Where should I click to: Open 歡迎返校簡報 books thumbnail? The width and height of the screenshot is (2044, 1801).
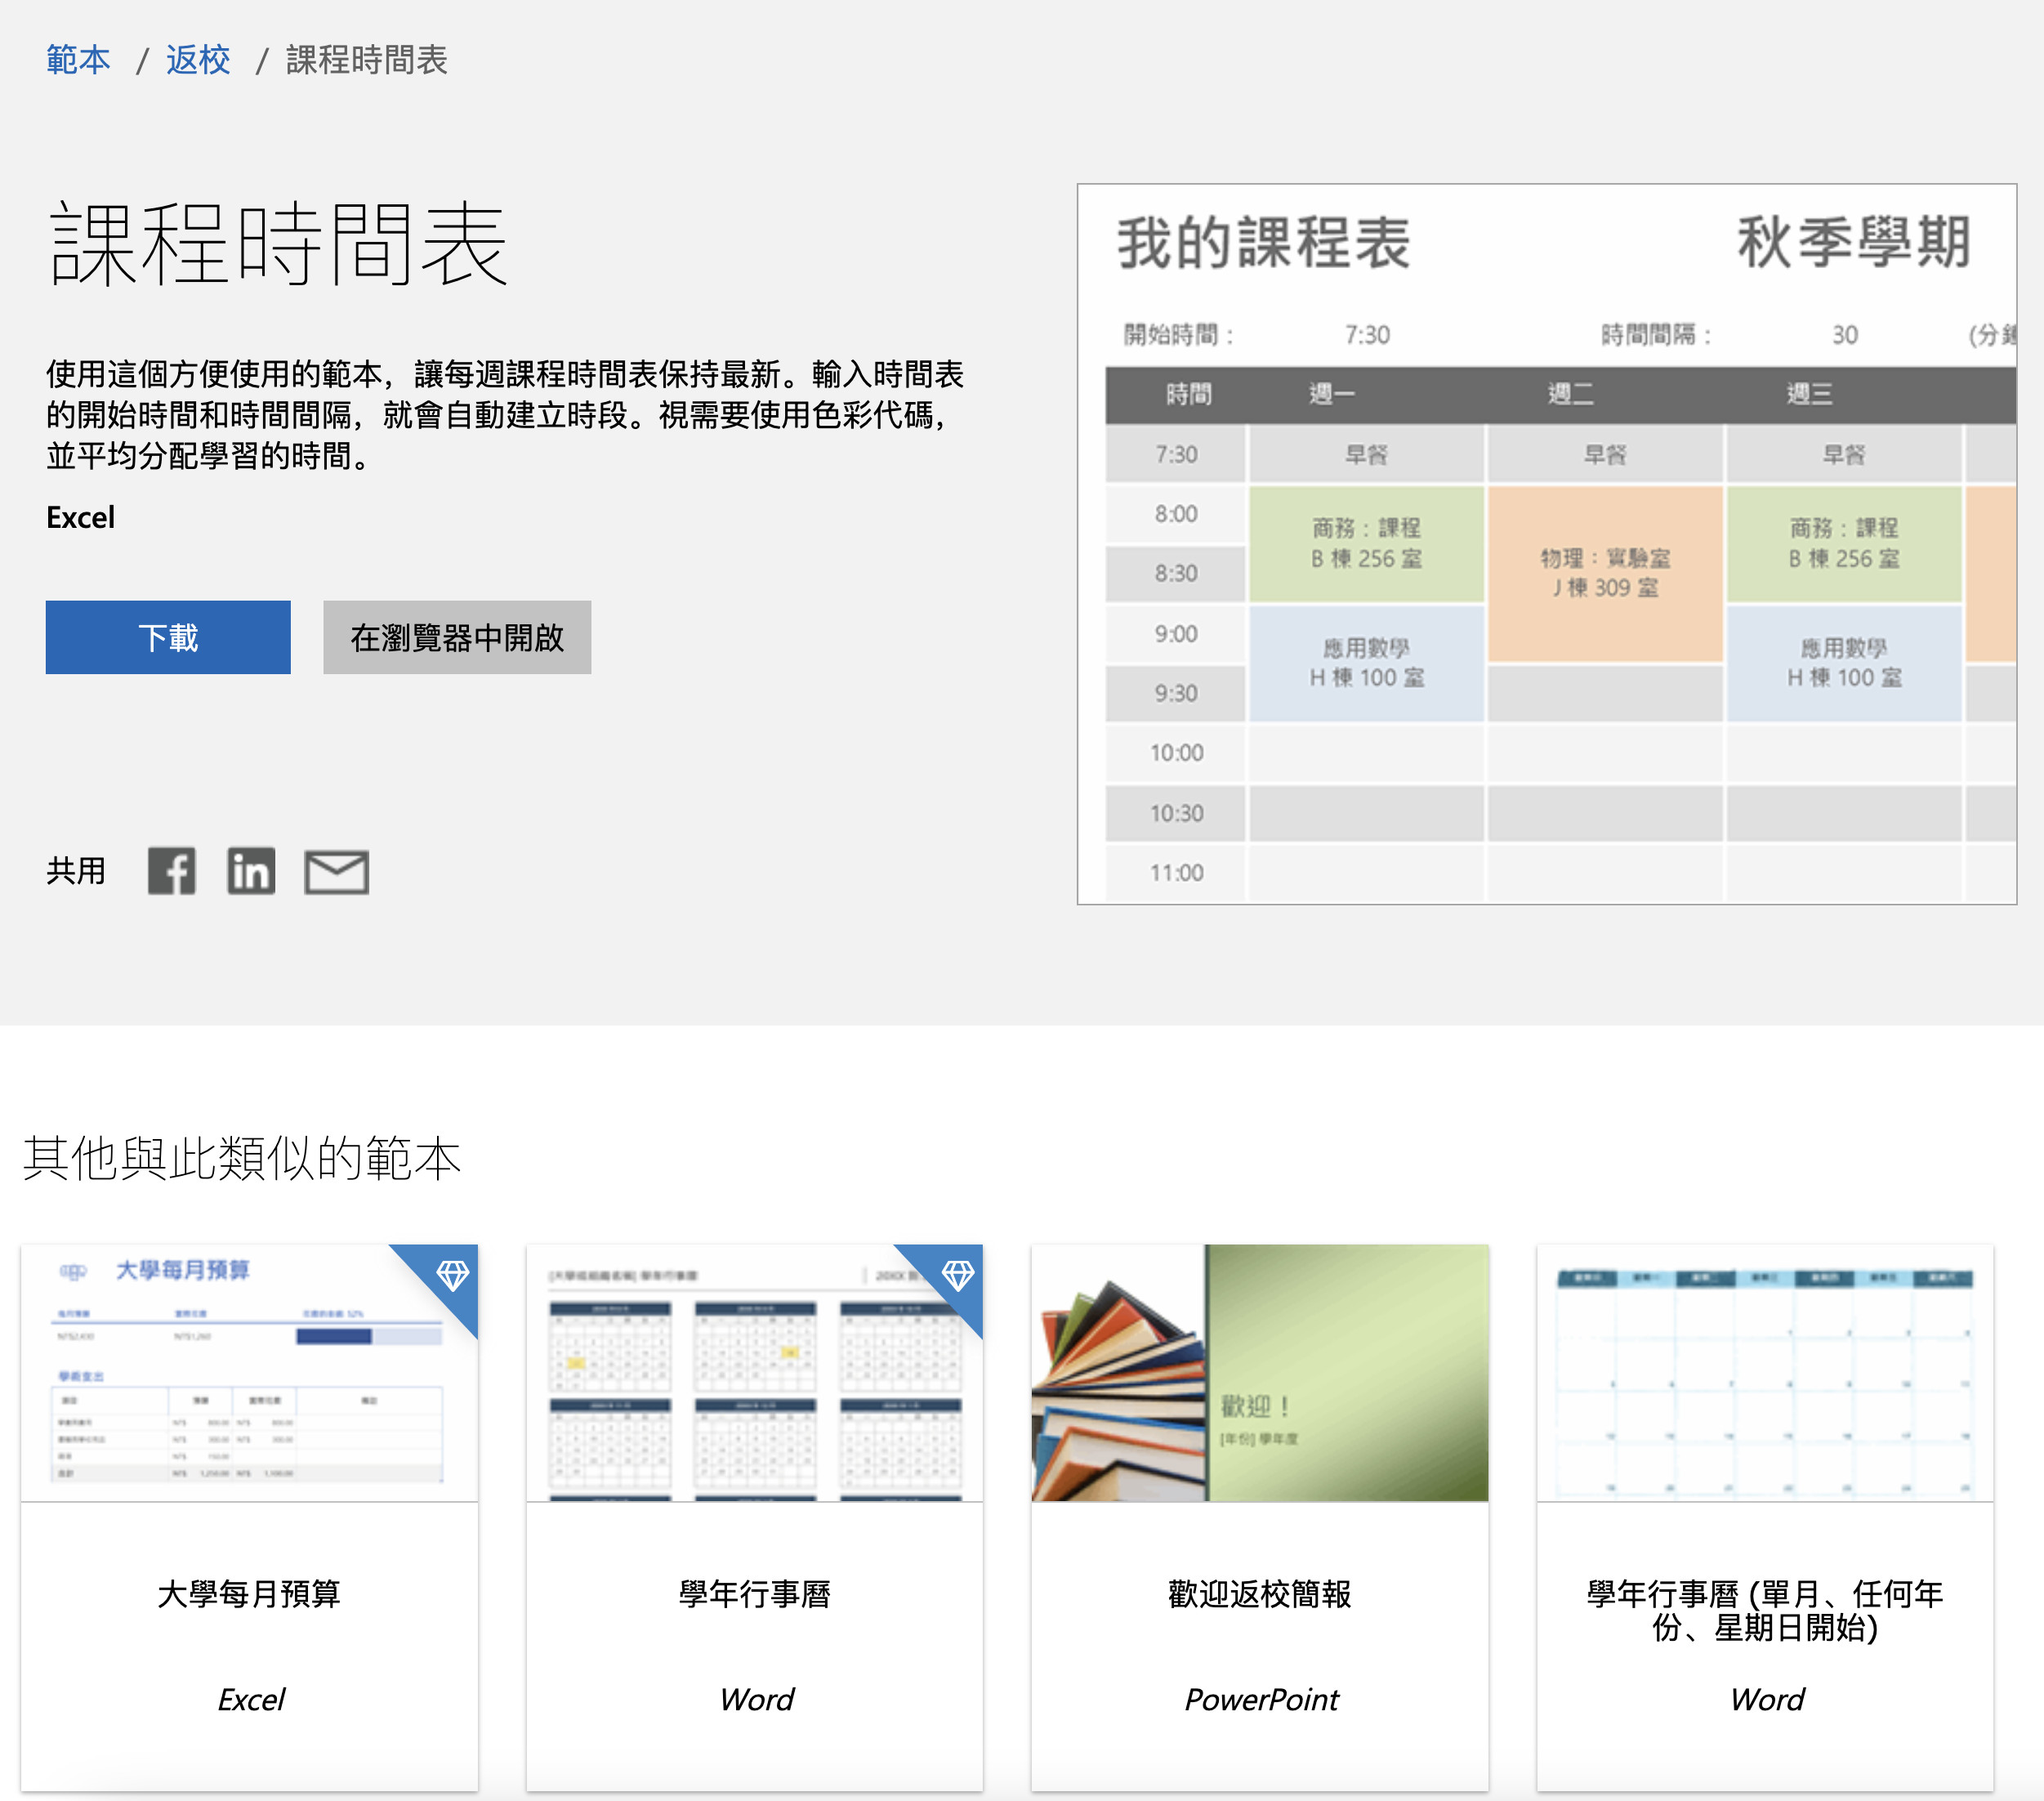point(1259,1372)
